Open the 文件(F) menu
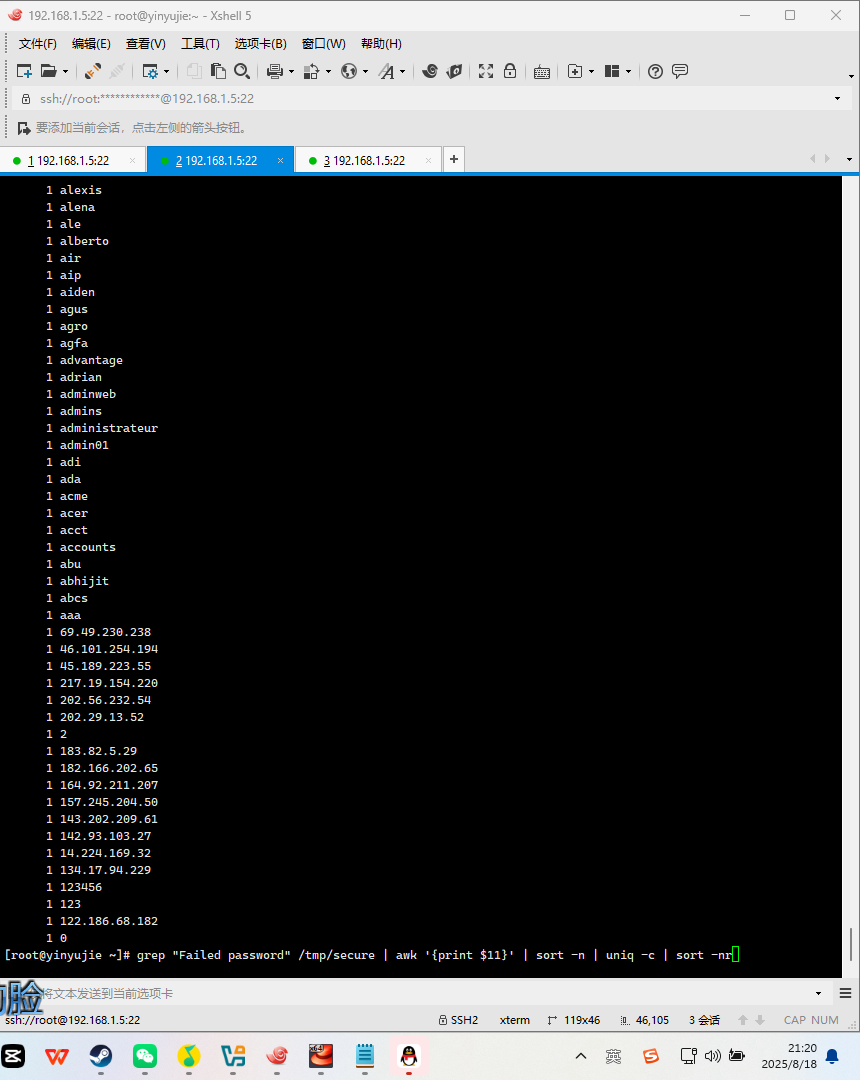Viewport: 860px width, 1080px height. 37,43
